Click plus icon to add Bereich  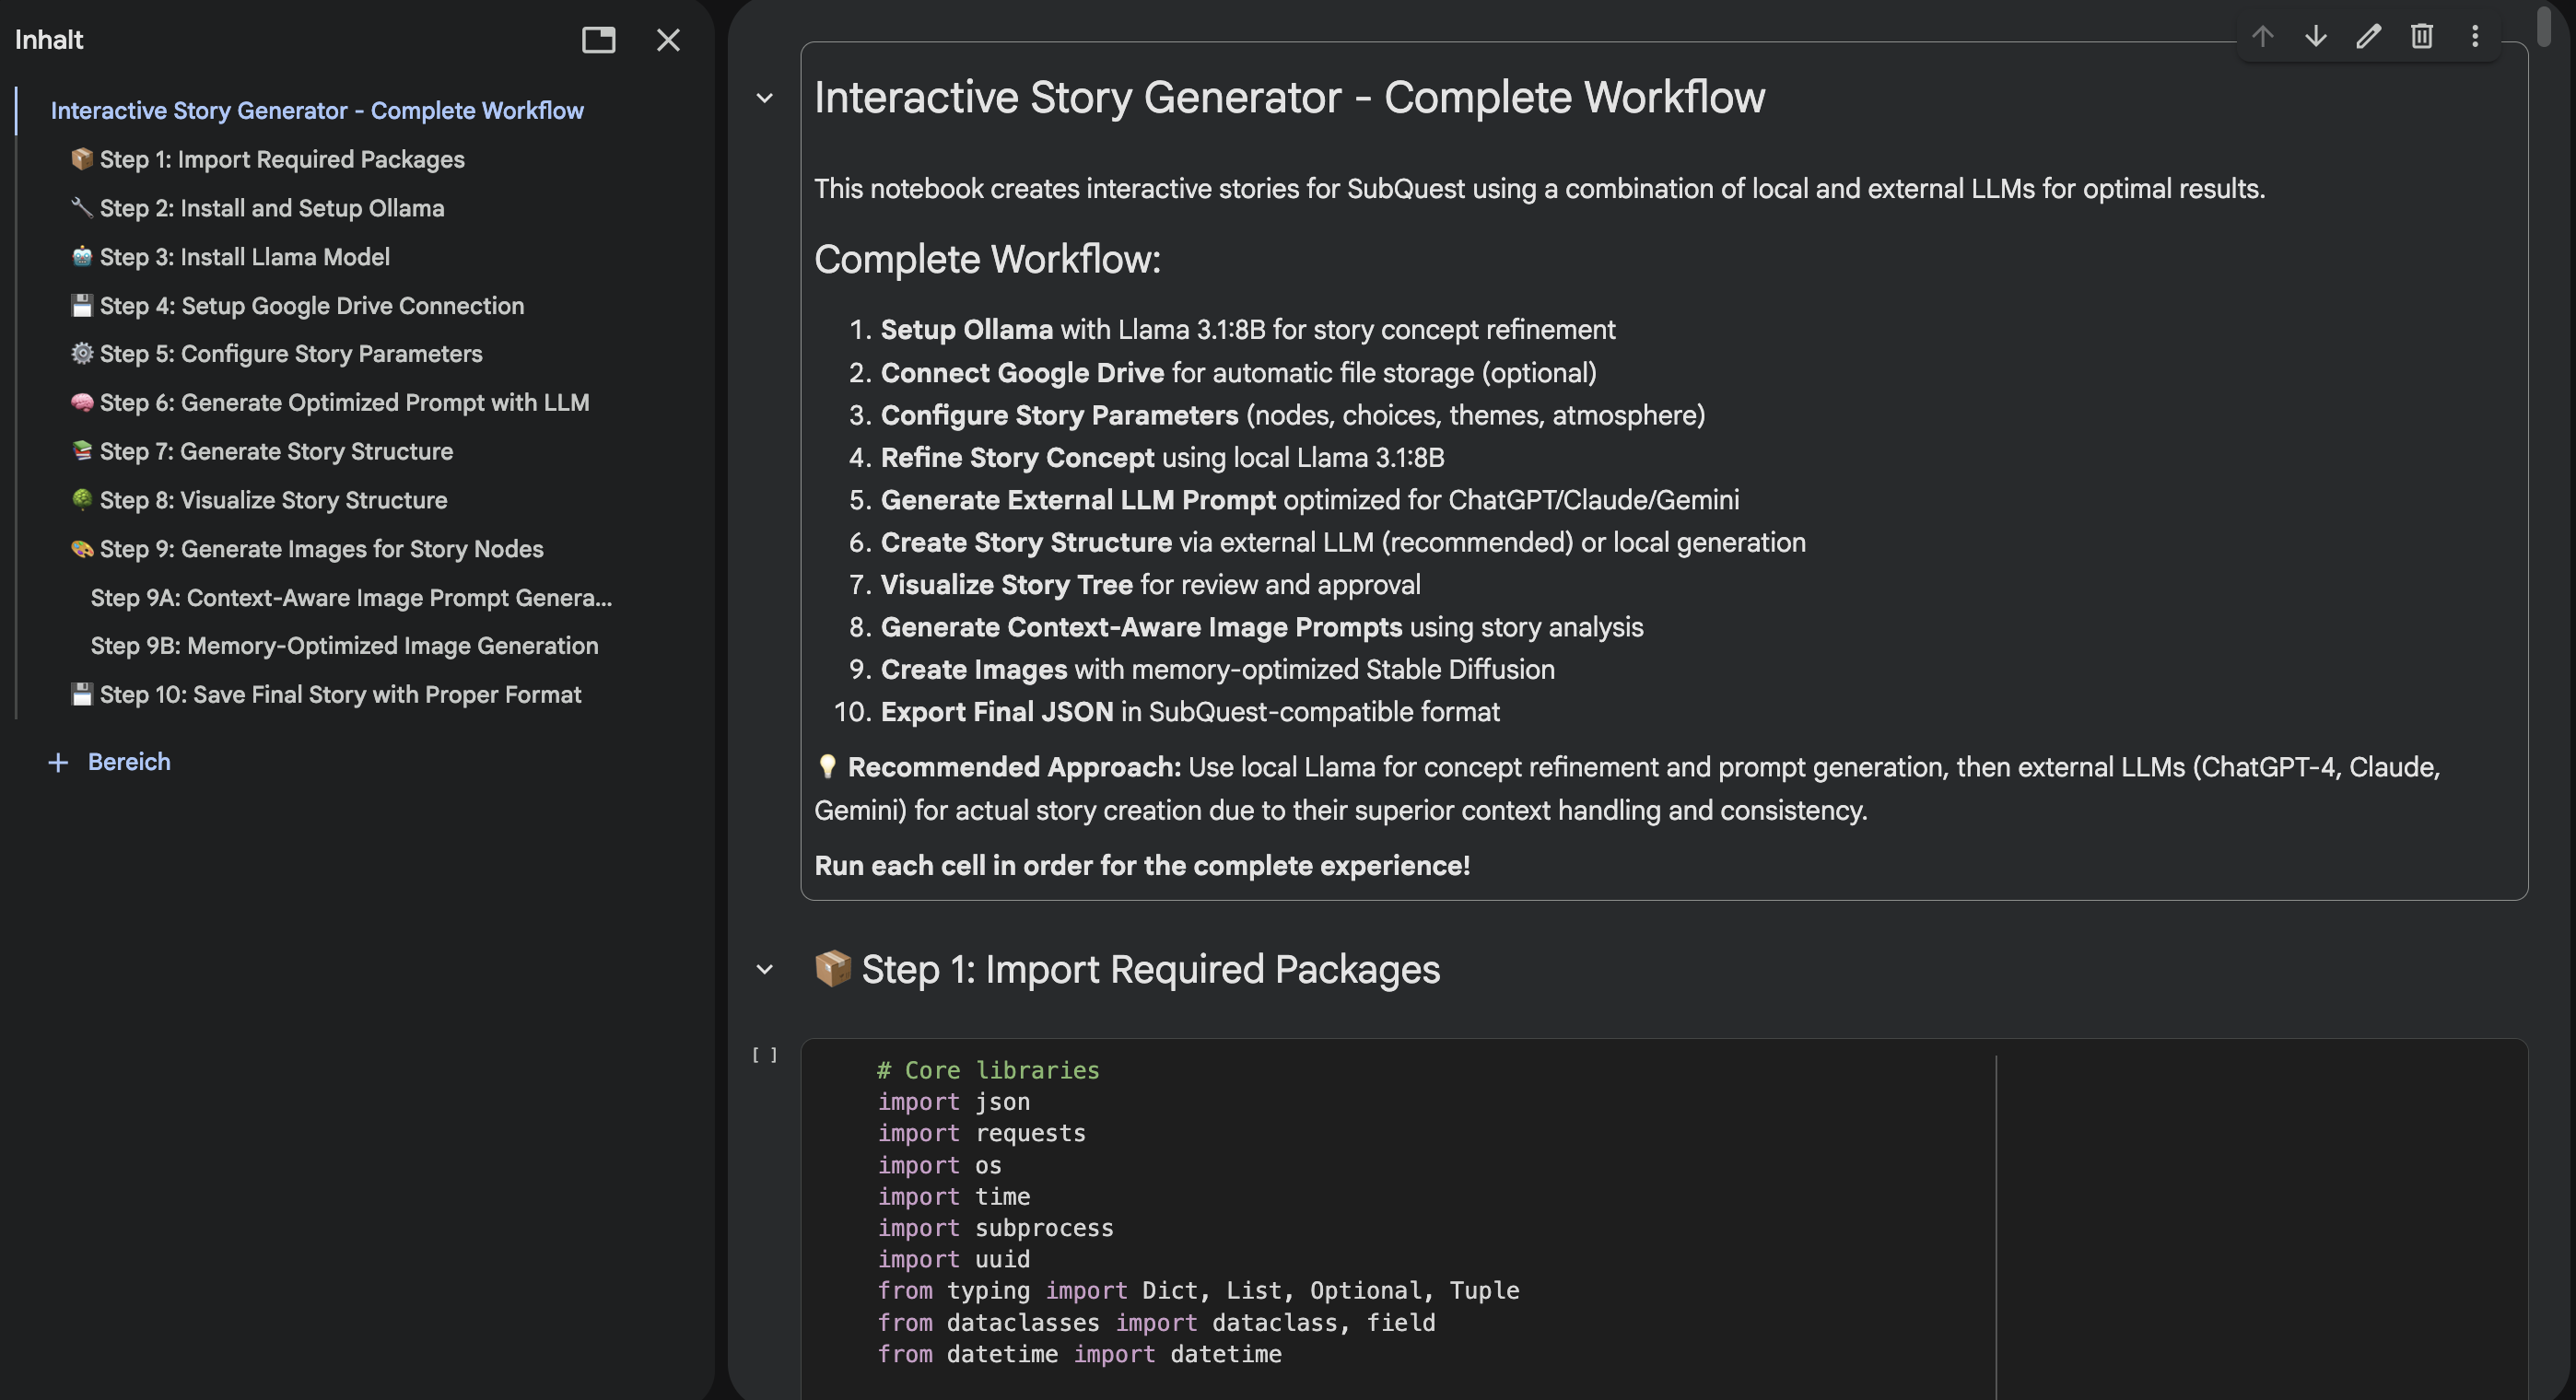58,762
